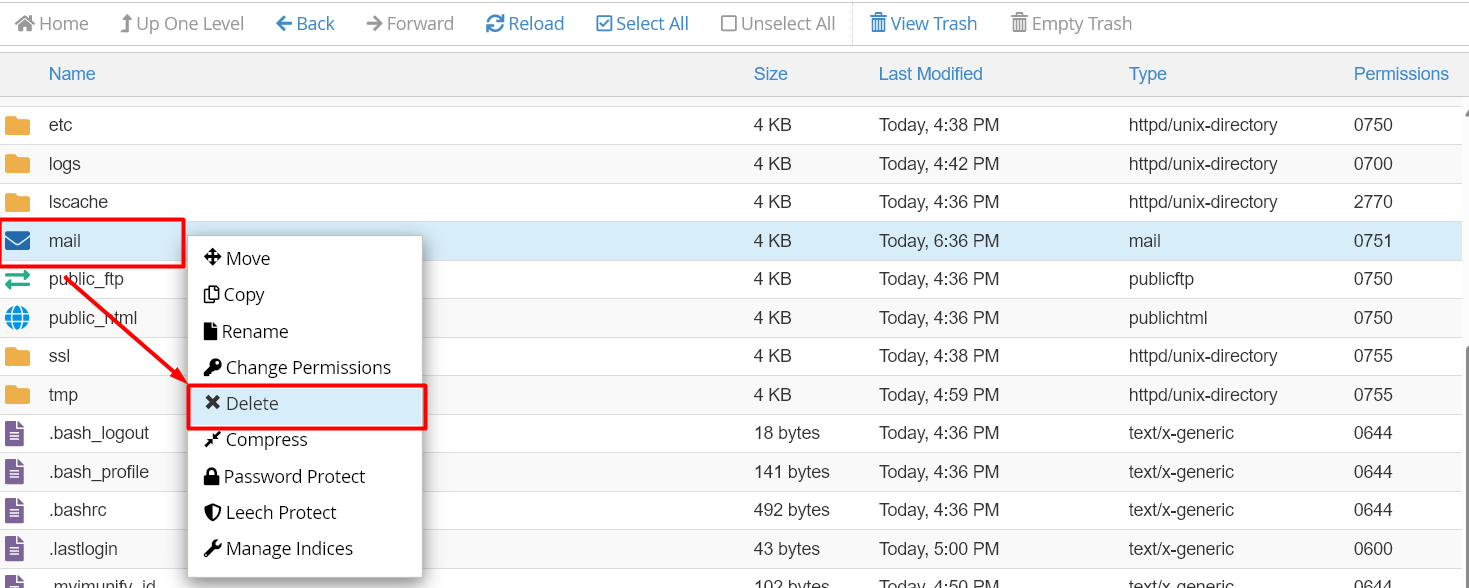Click the envelope icon beside mail folder
The height and width of the screenshot is (588, 1469).
20,240
